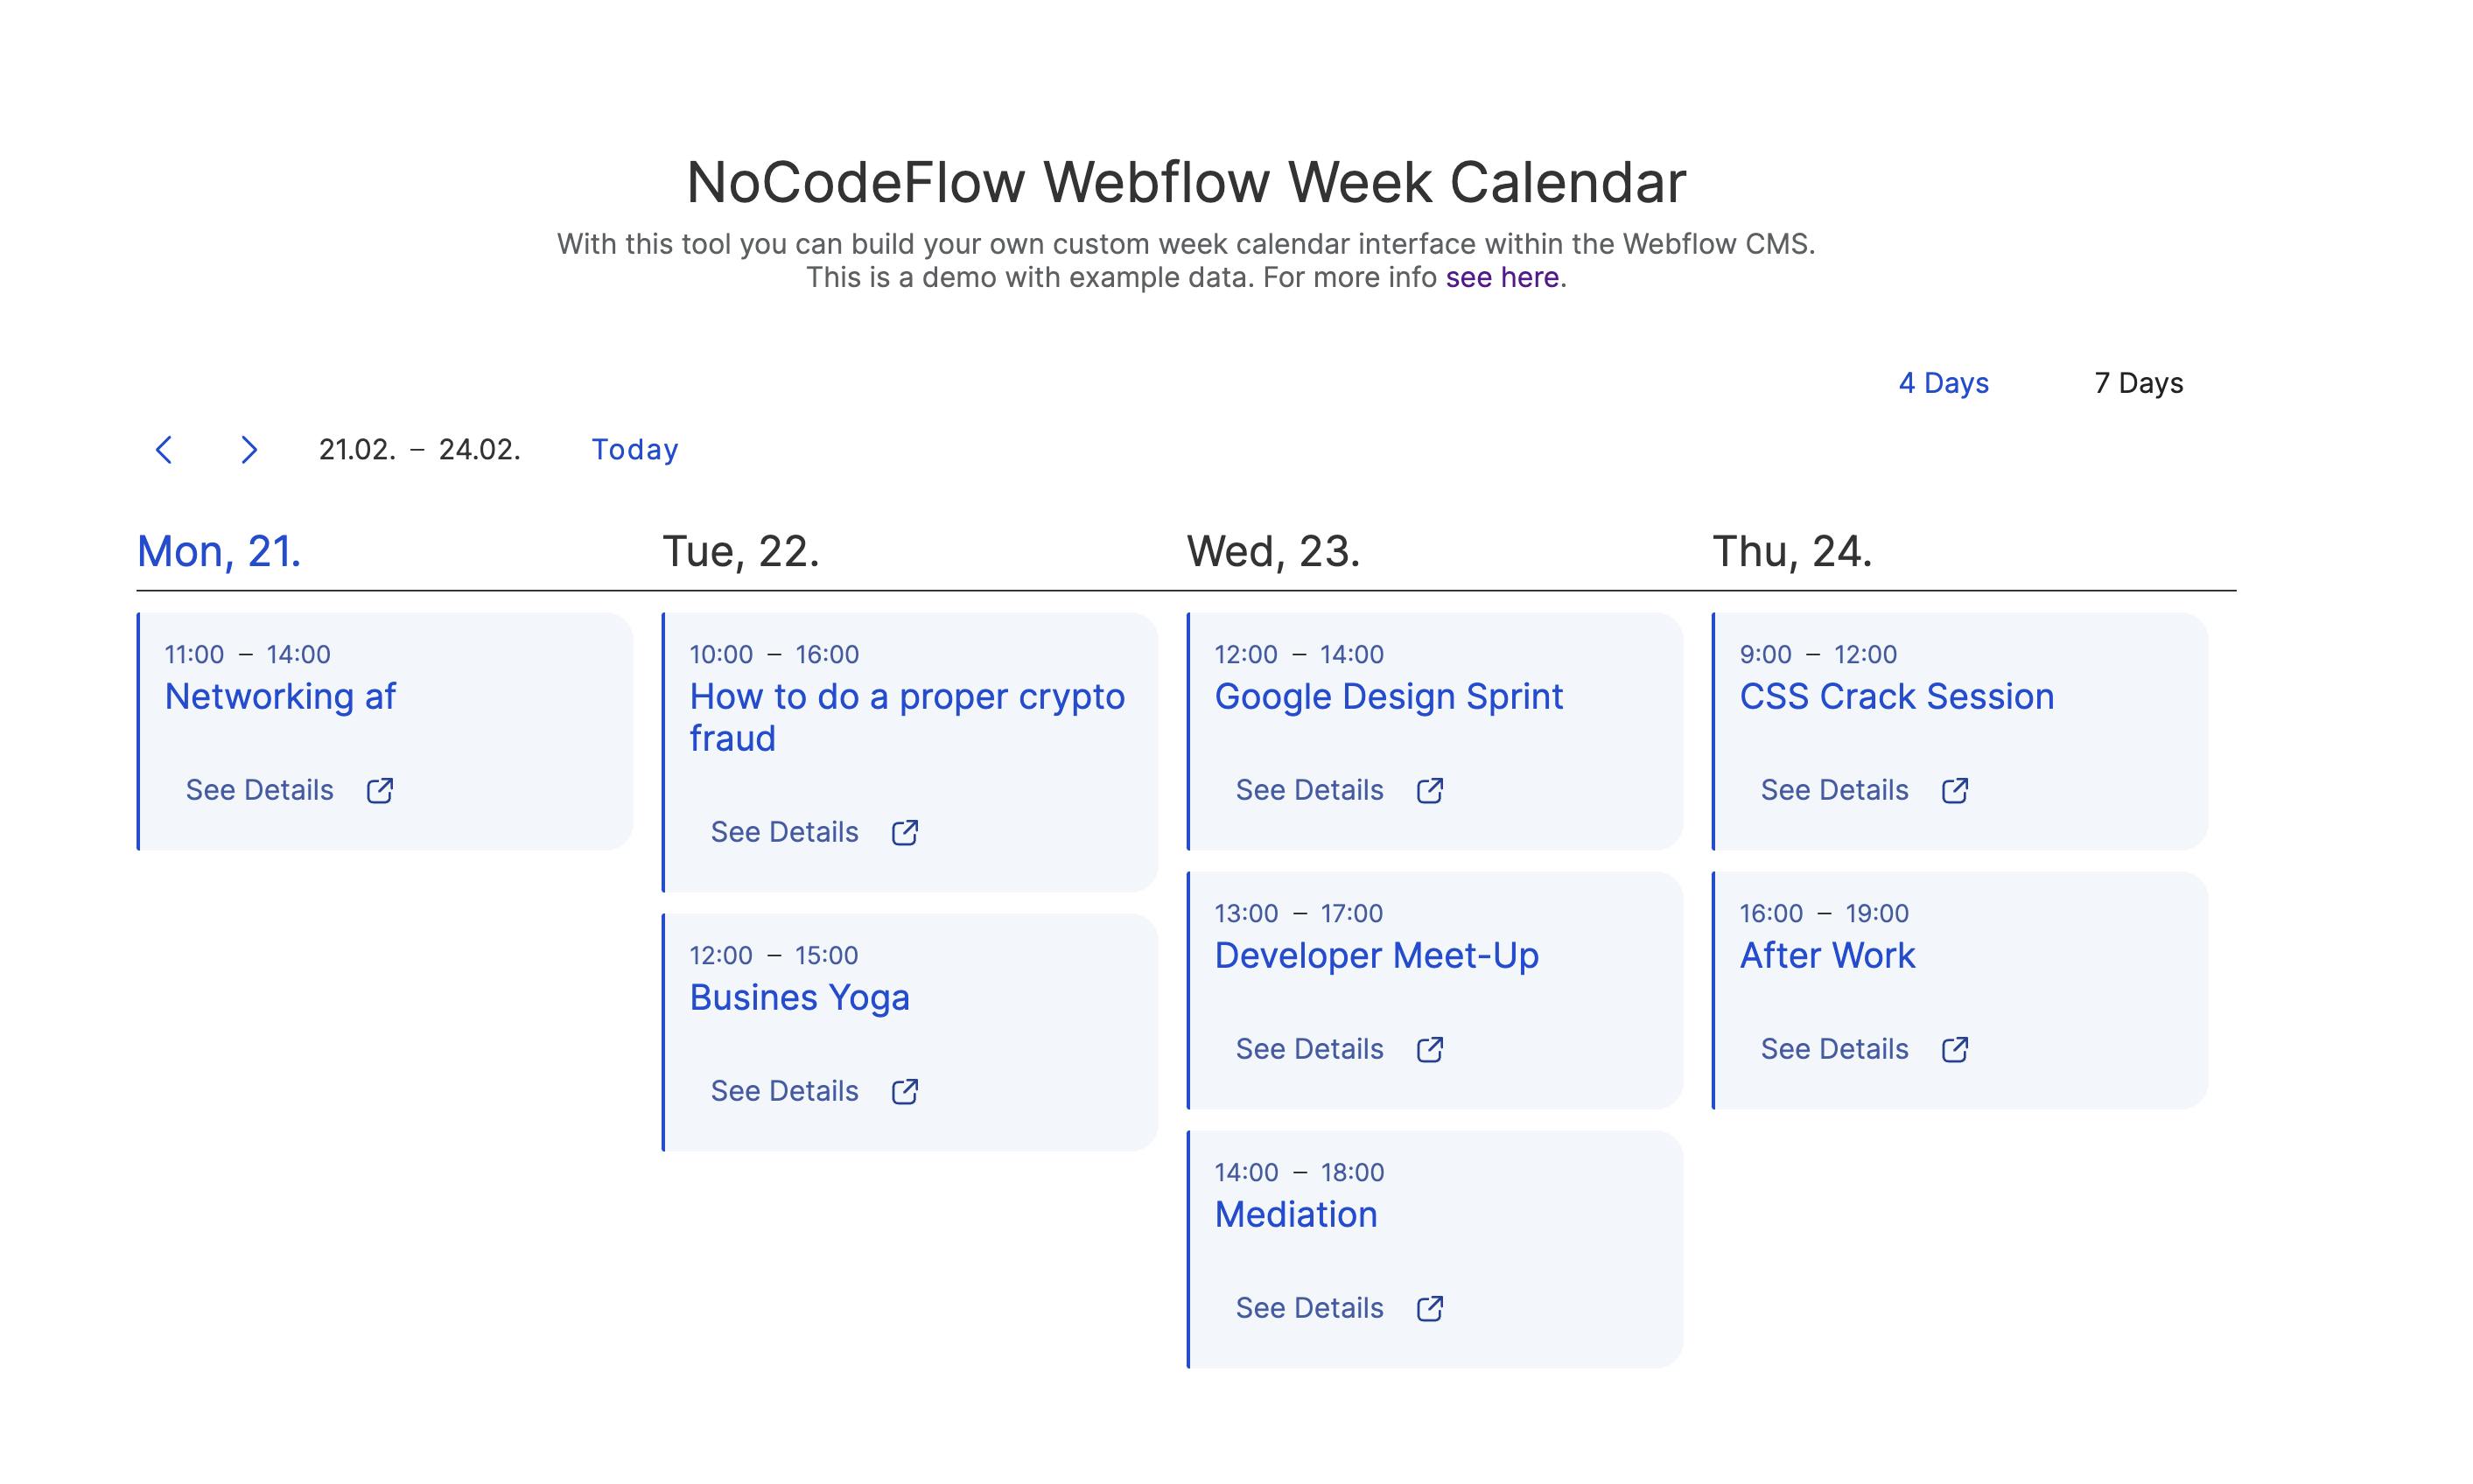Select the Thu, 24. day header
Viewport: 2473px width, 1484px height.
tap(1792, 551)
